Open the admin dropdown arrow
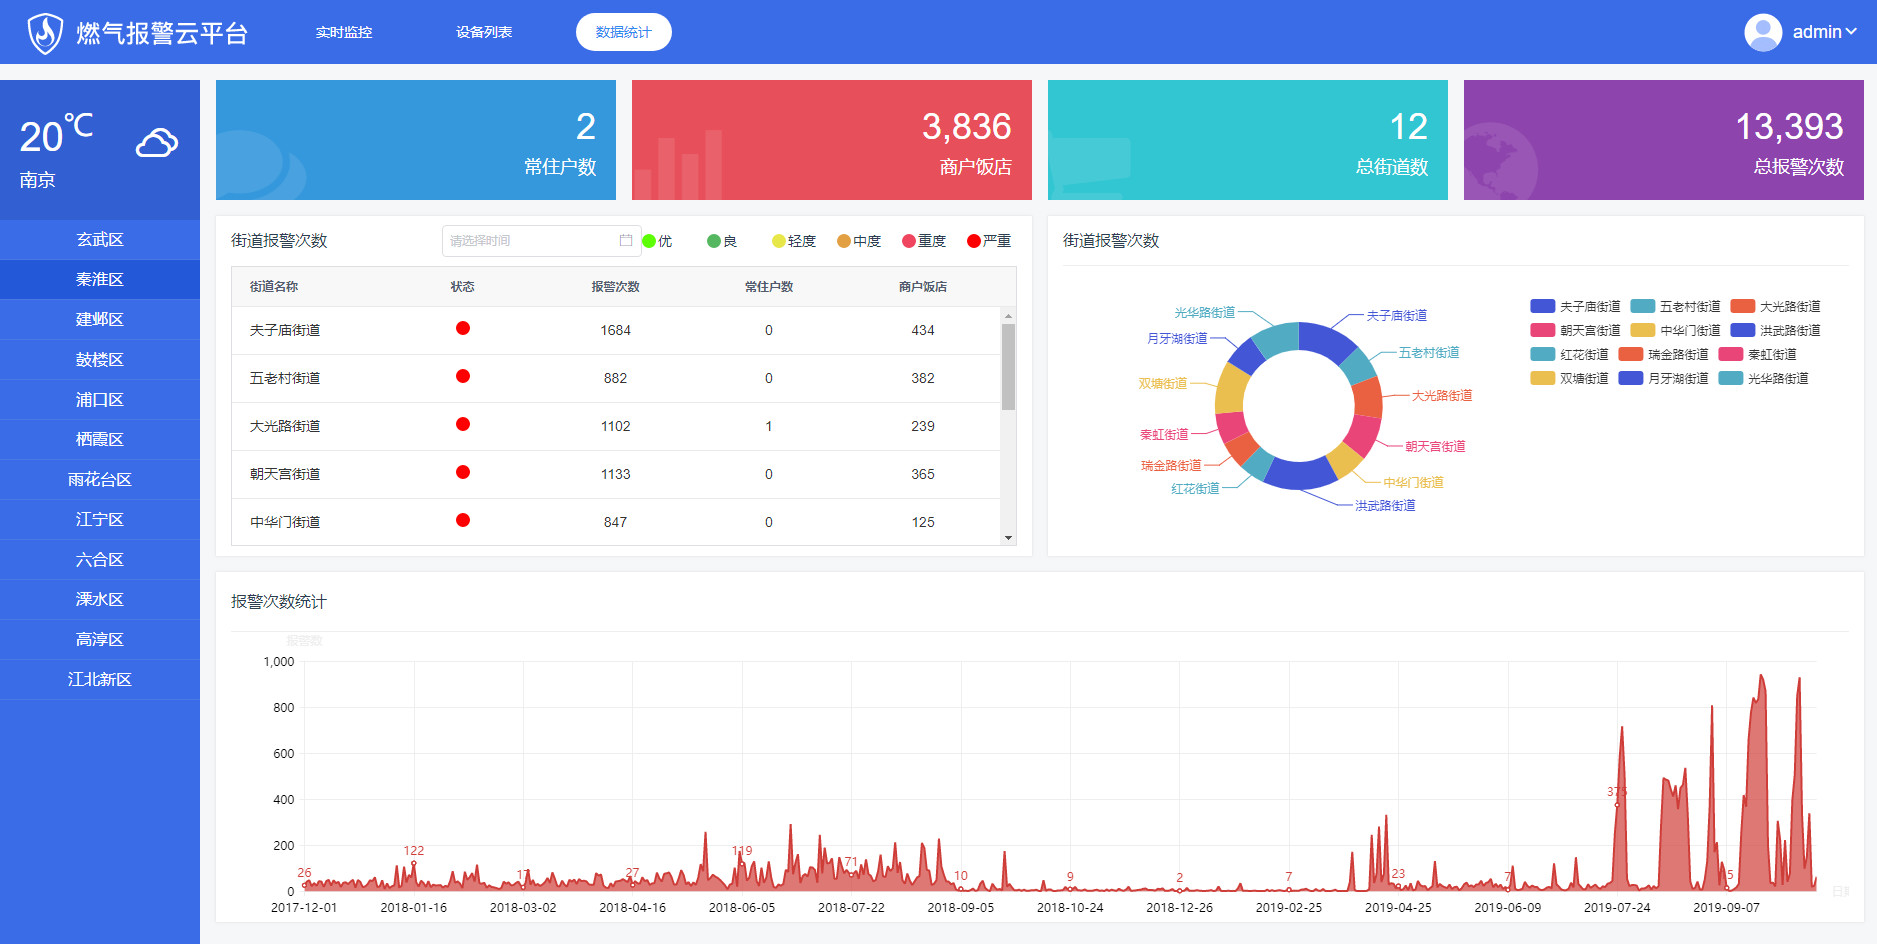The width and height of the screenshot is (1877, 944). click(x=1851, y=32)
